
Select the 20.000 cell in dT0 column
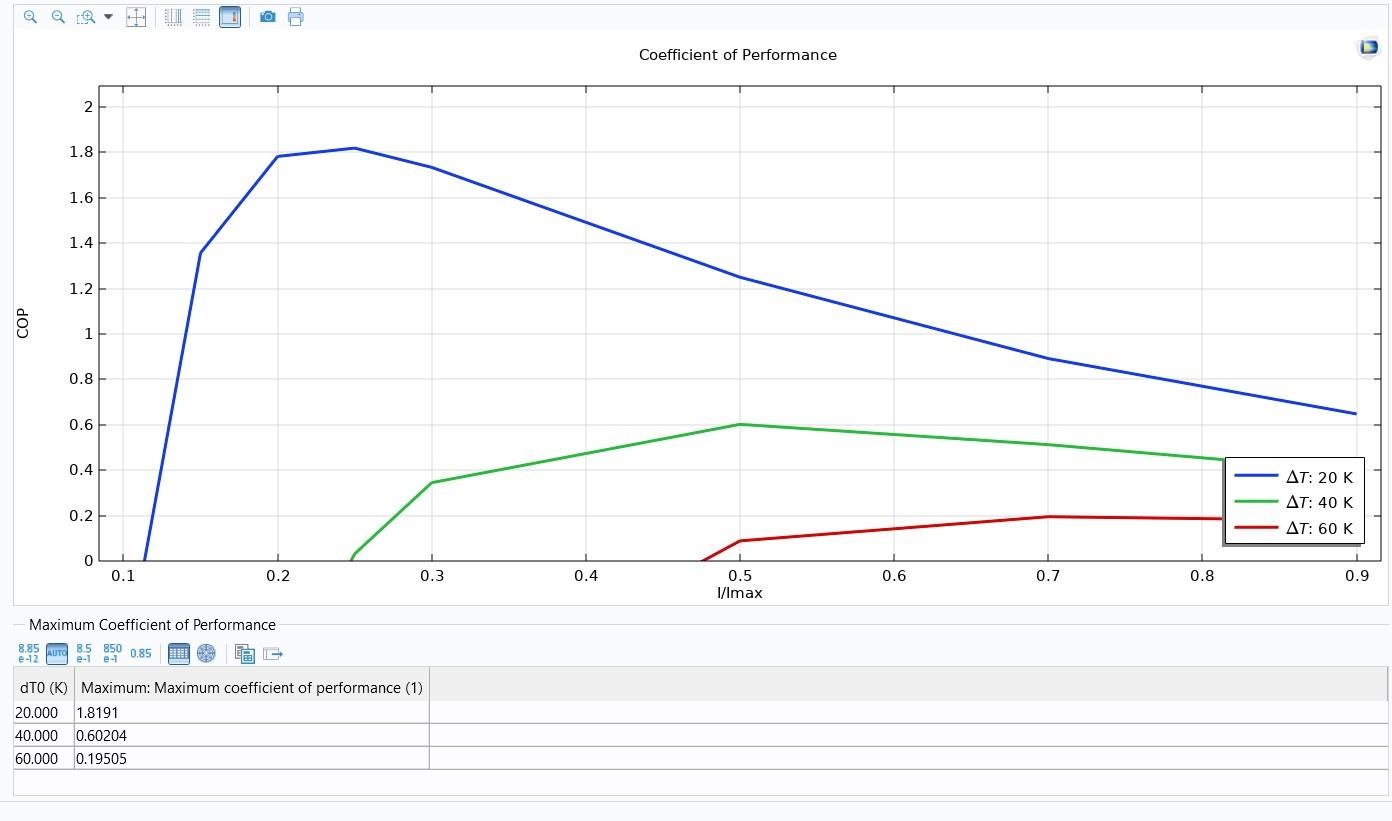[44, 712]
